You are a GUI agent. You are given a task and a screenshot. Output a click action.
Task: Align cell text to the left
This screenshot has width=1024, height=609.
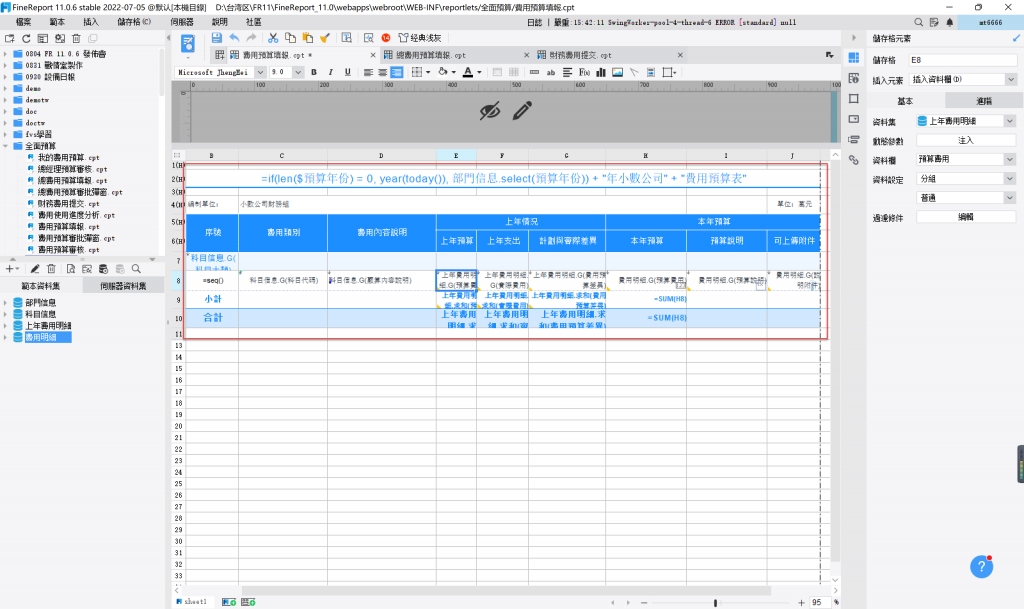(368, 72)
